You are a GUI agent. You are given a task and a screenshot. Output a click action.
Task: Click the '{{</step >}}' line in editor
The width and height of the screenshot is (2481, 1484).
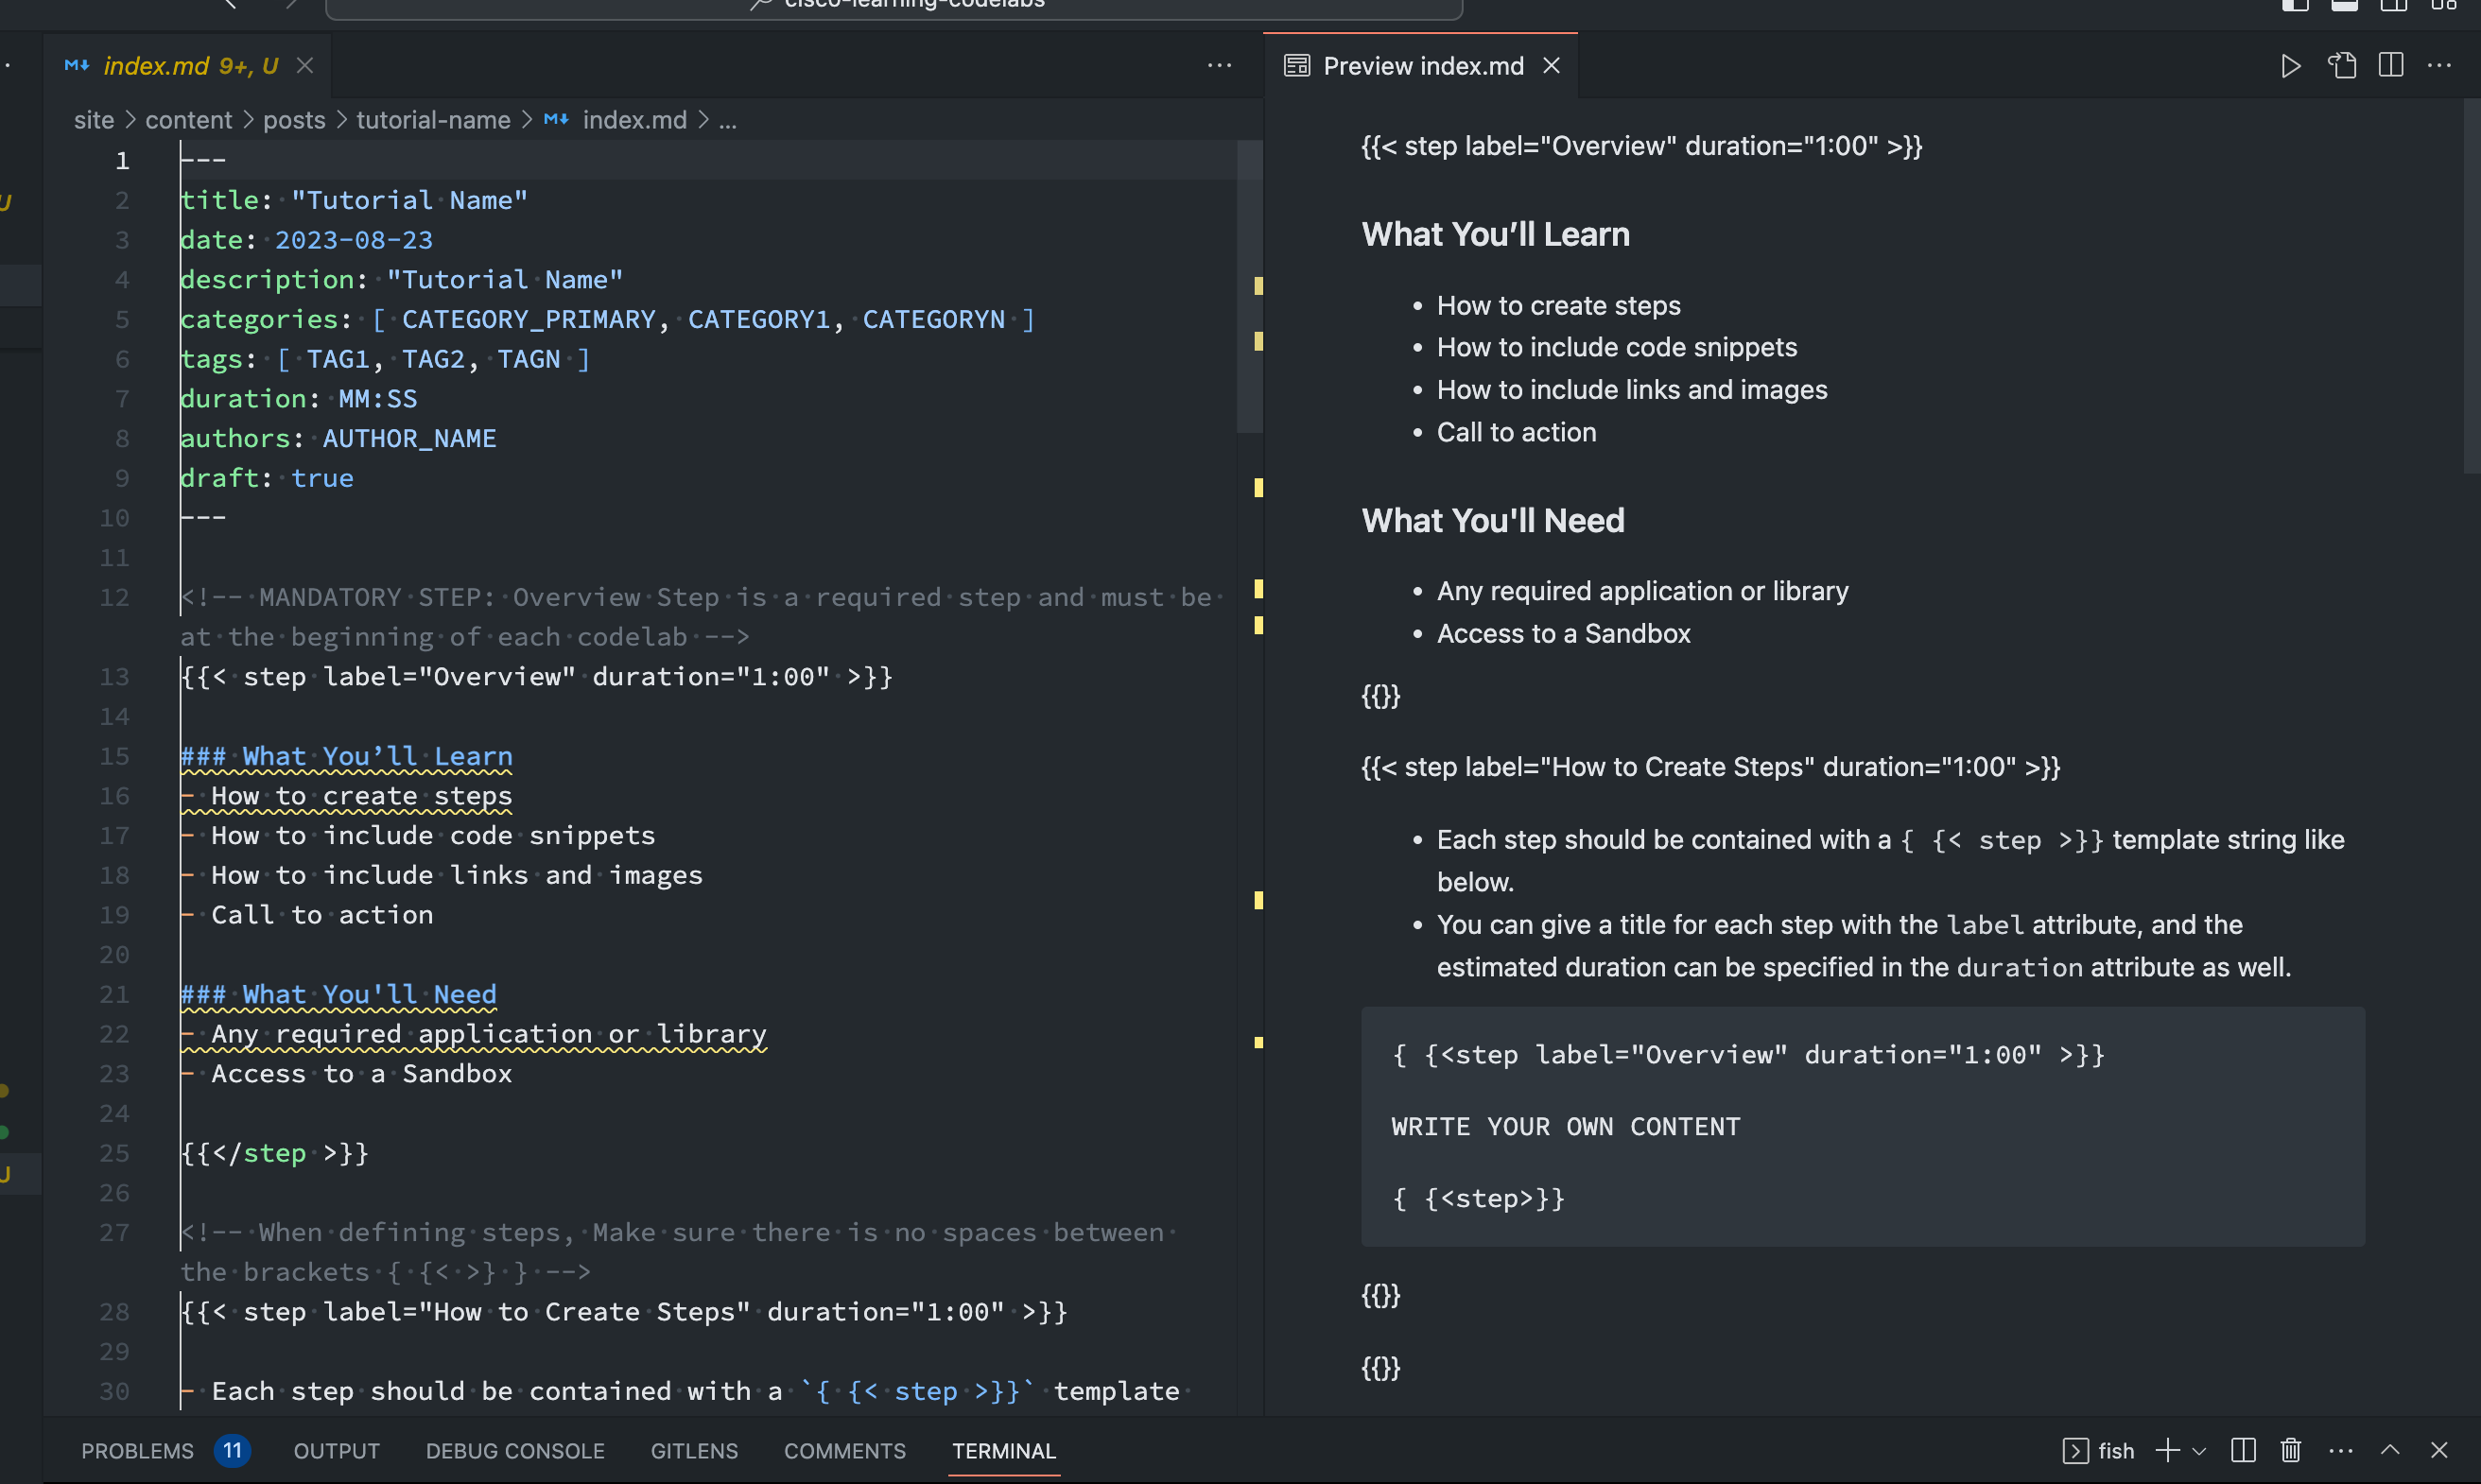[x=274, y=1153]
